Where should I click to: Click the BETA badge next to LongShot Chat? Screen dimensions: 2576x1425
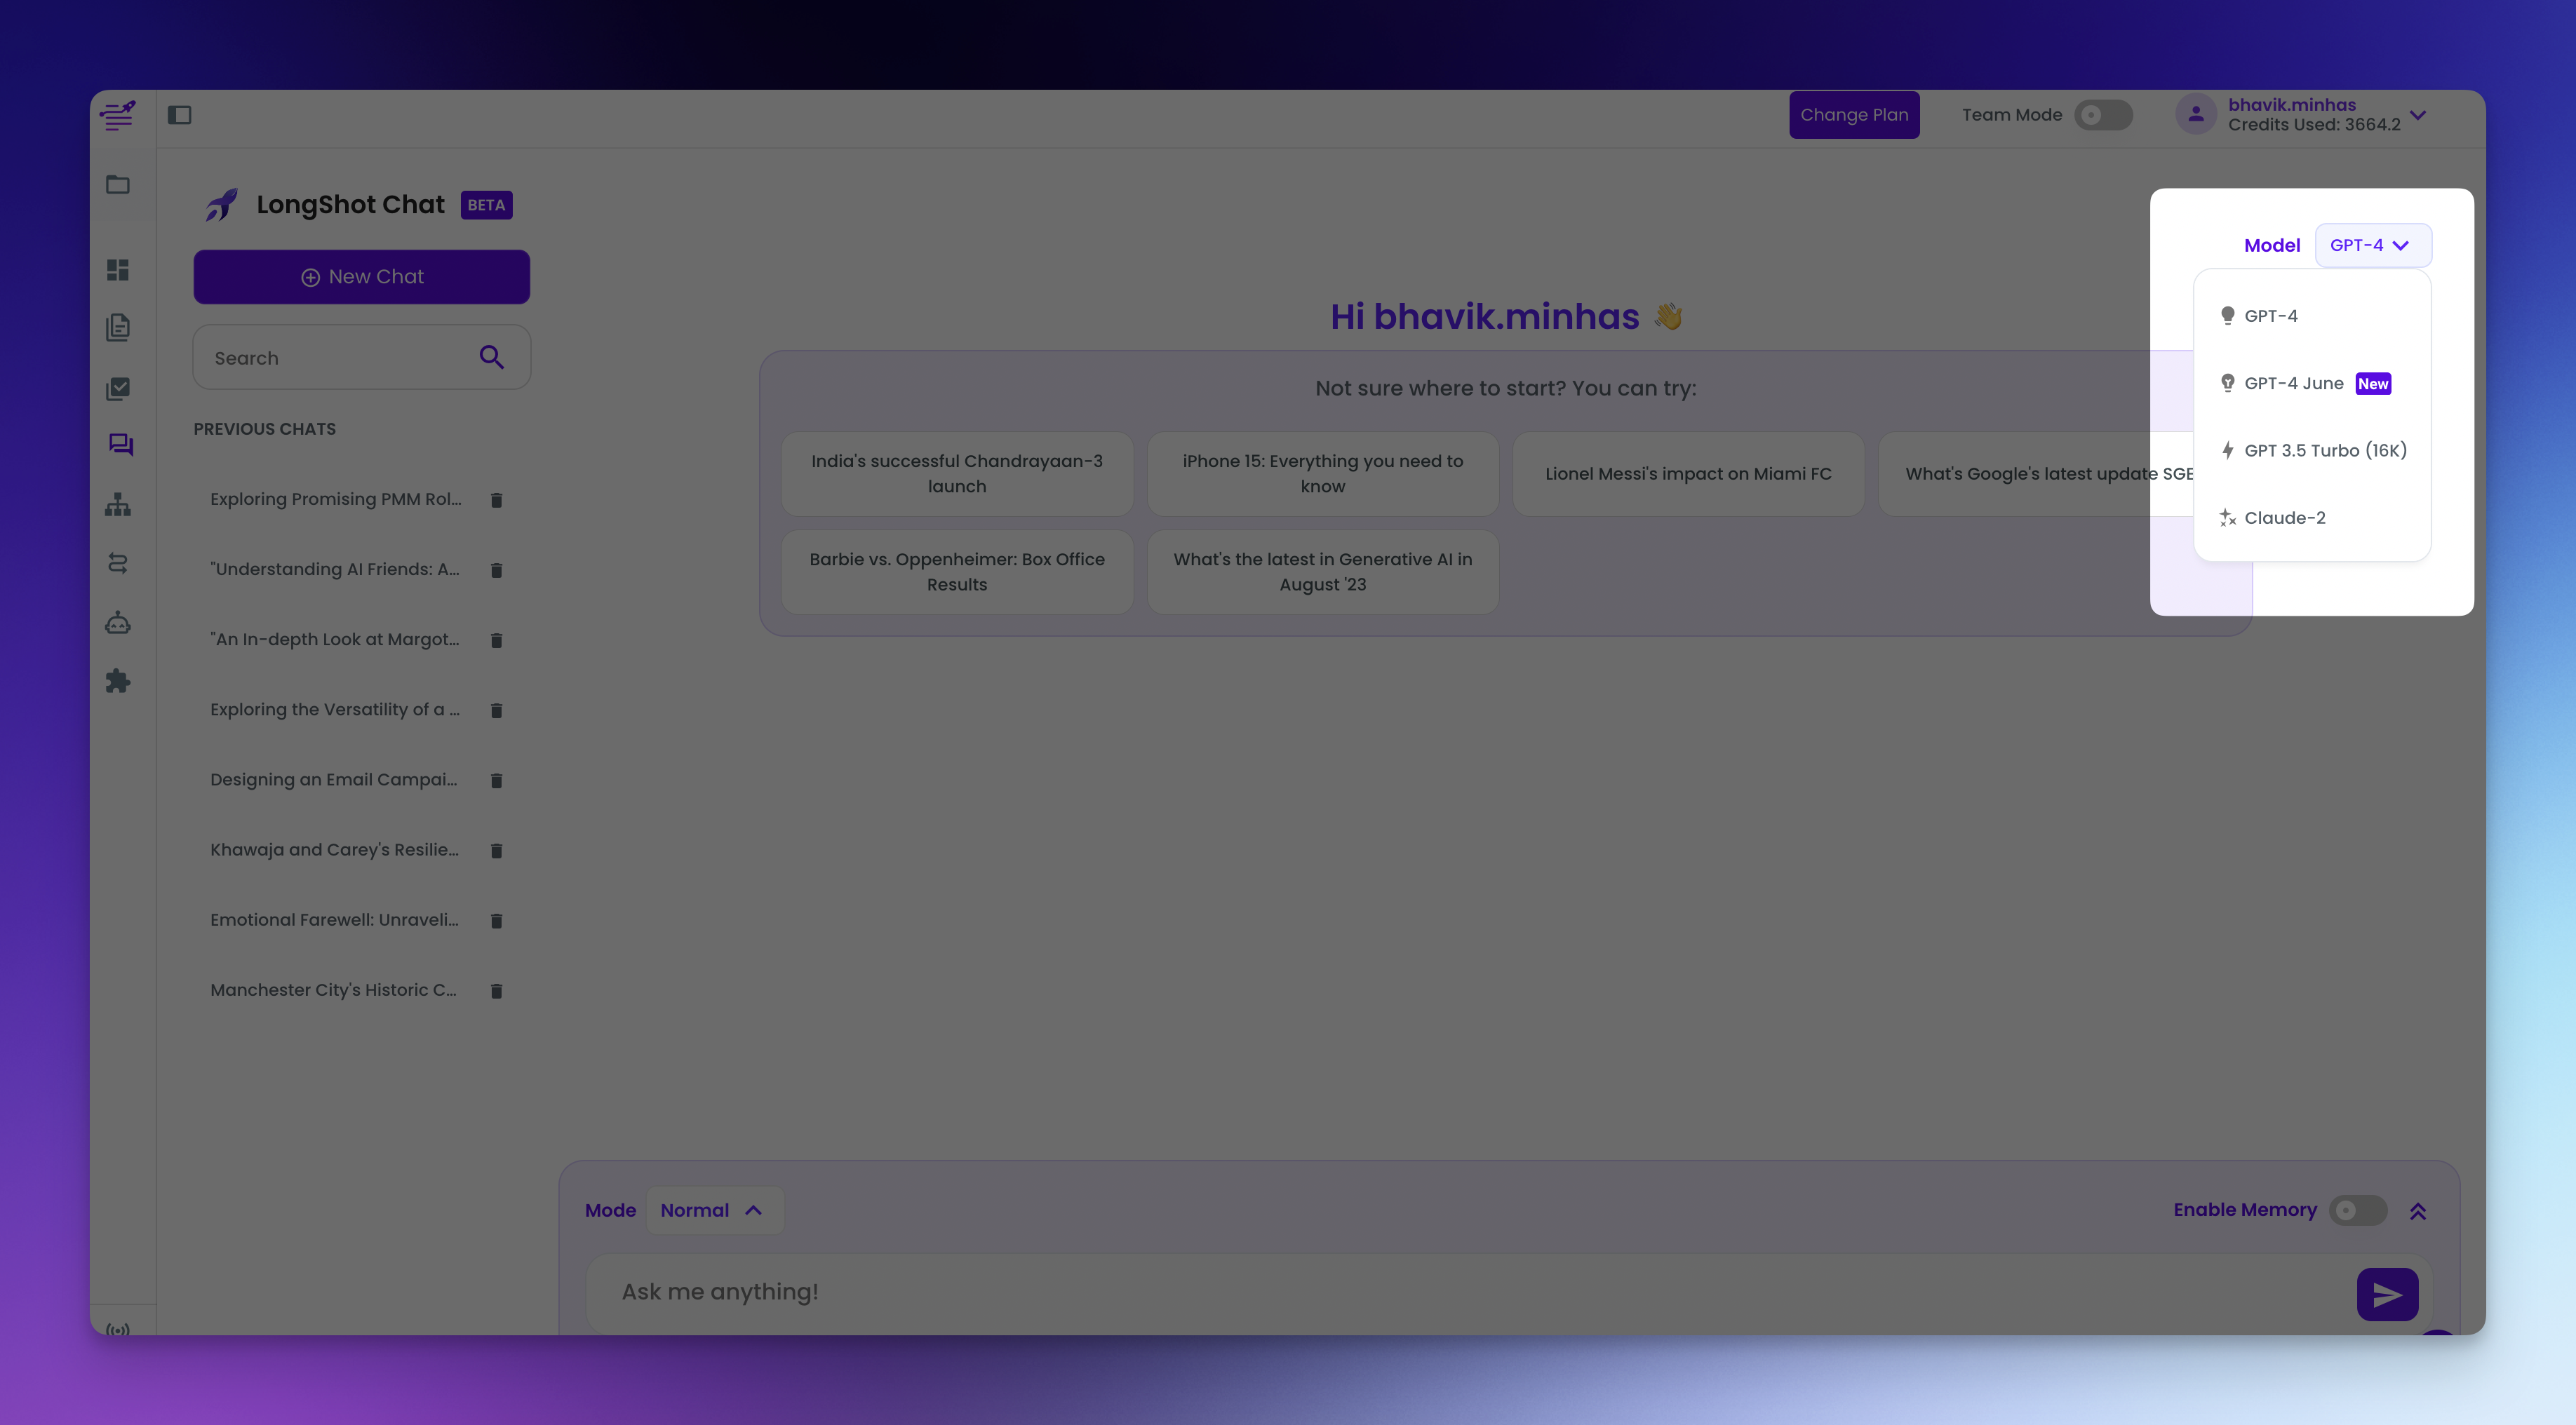tap(486, 205)
